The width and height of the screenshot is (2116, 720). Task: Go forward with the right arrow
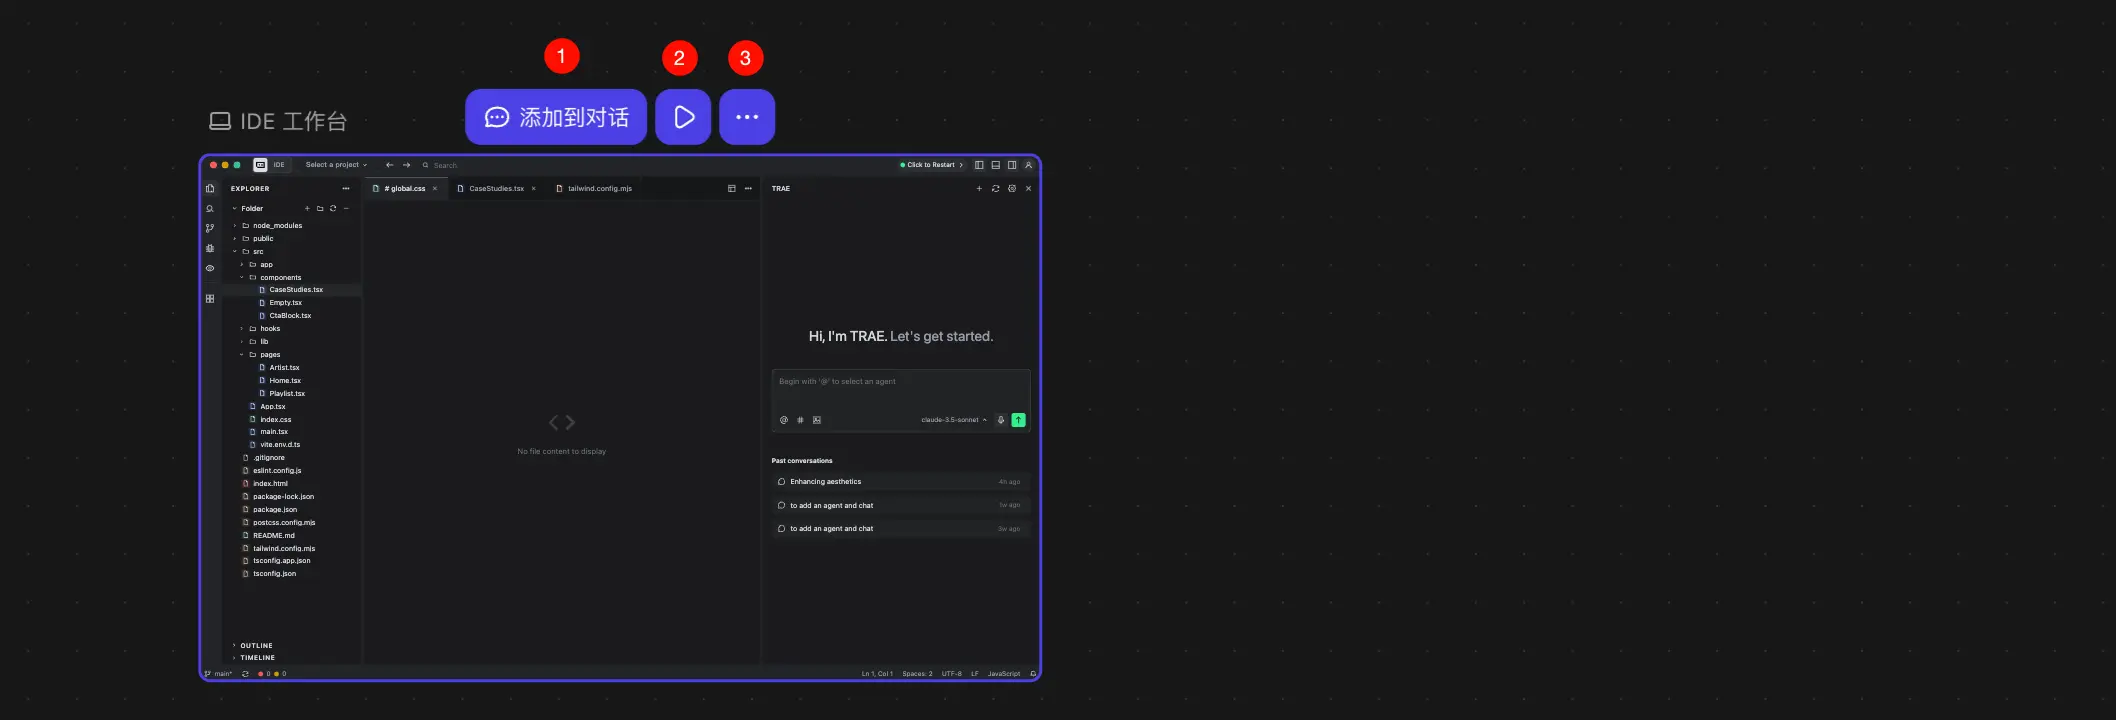[406, 165]
